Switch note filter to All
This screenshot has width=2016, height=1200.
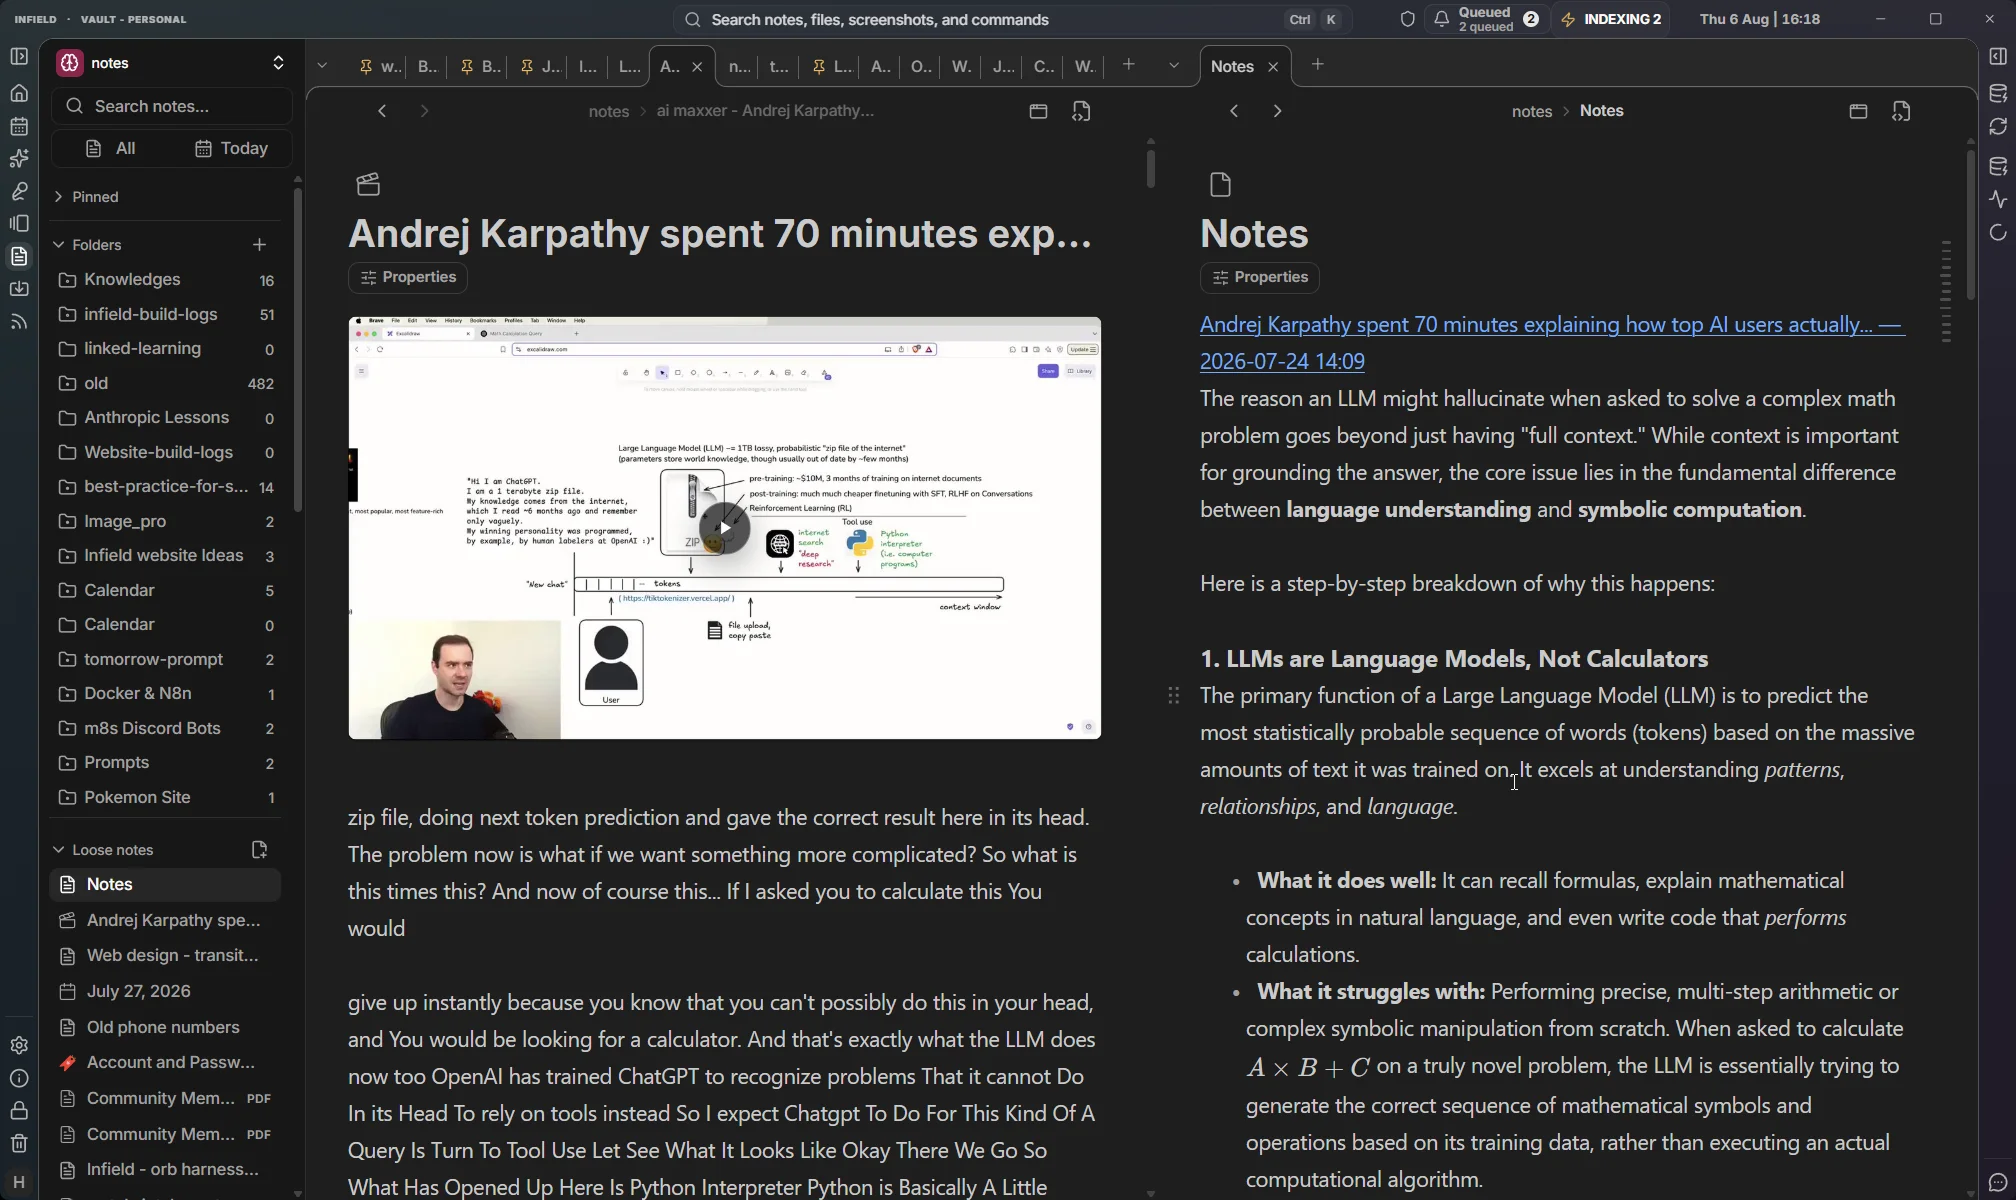pyautogui.click(x=110, y=149)
